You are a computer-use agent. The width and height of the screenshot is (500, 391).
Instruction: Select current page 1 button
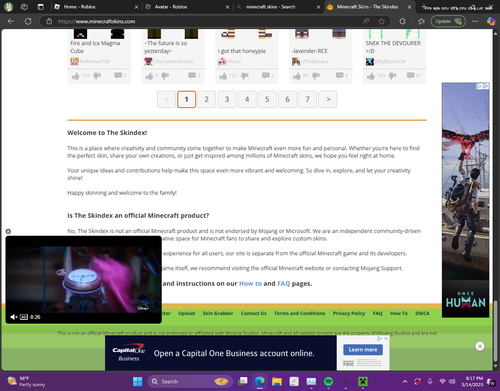click(186, 99)
